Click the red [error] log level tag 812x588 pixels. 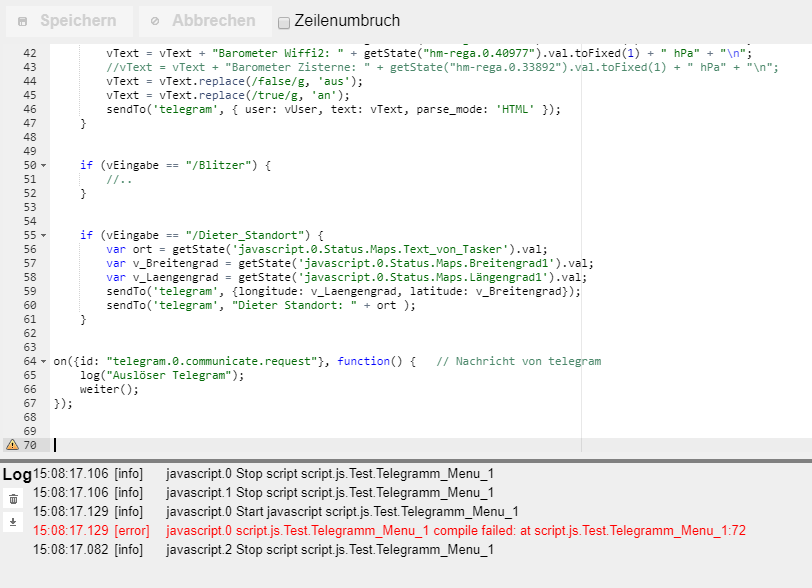click(x=132, y=530)
